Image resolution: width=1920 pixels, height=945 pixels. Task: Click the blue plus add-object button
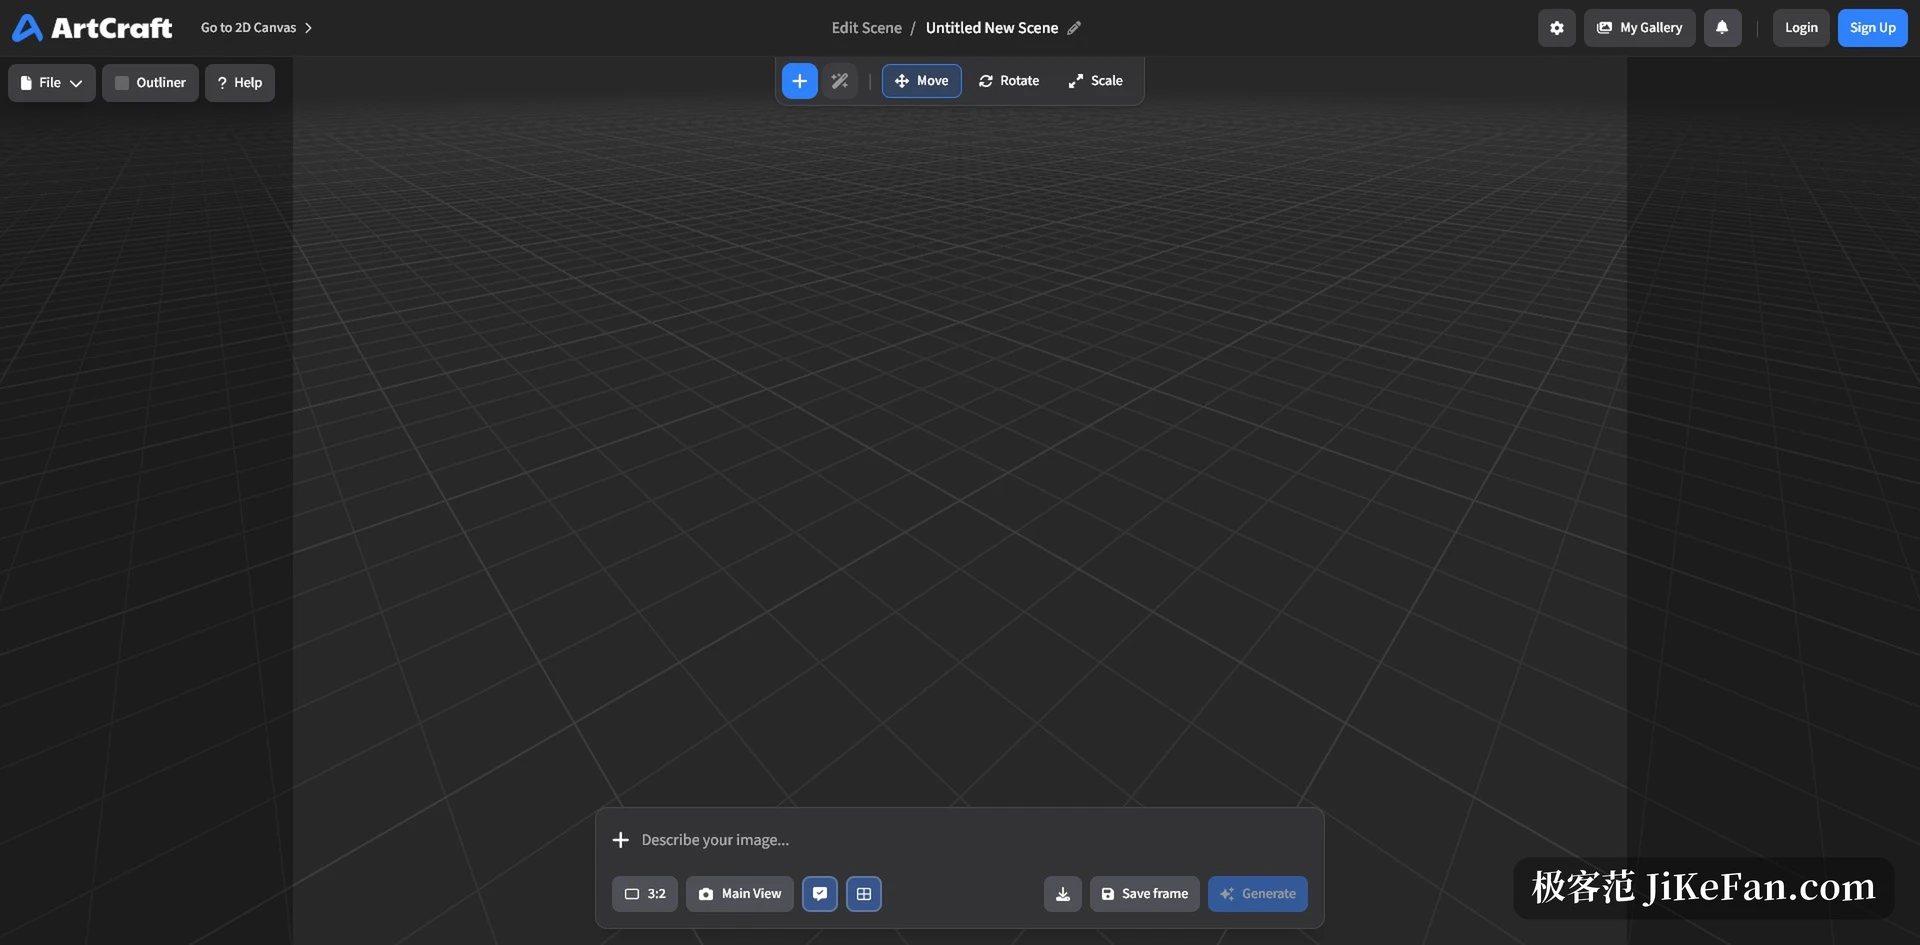click(799, 81)
